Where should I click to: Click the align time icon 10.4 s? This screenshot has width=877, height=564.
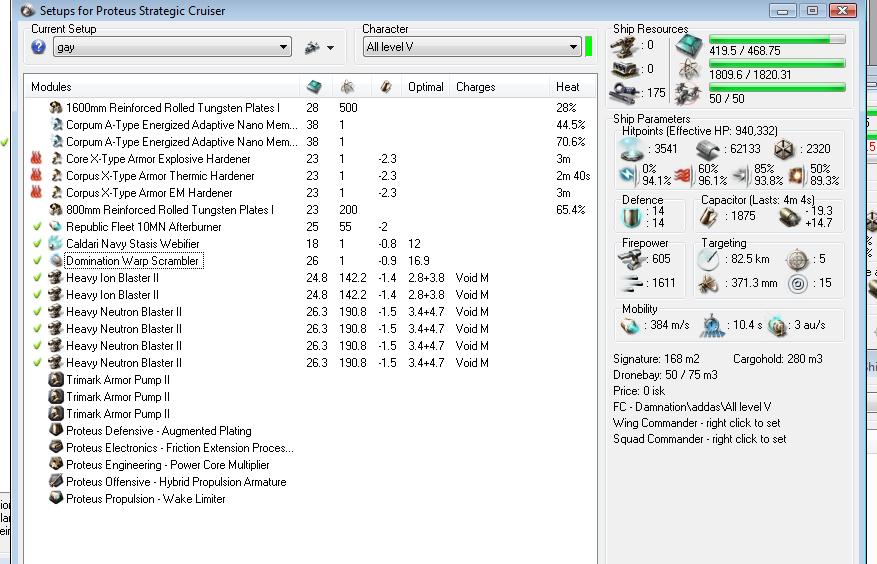pos(712,325)
